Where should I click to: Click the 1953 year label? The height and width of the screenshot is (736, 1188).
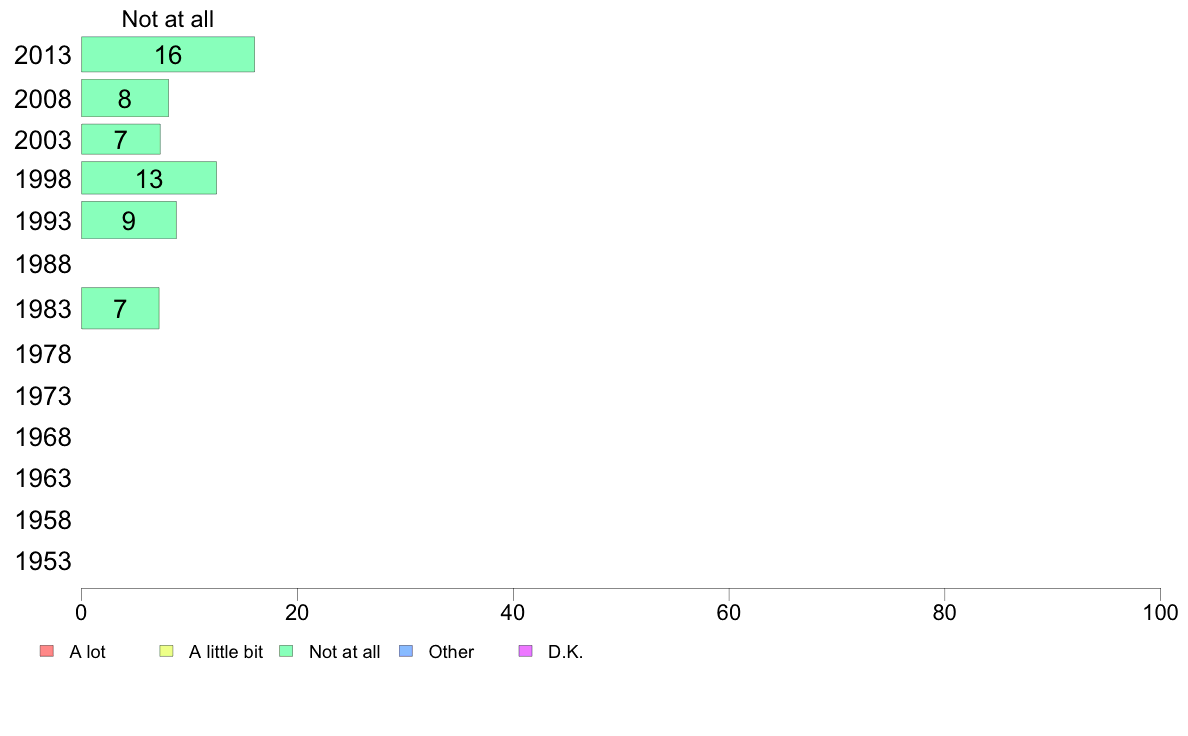point(43,562)
